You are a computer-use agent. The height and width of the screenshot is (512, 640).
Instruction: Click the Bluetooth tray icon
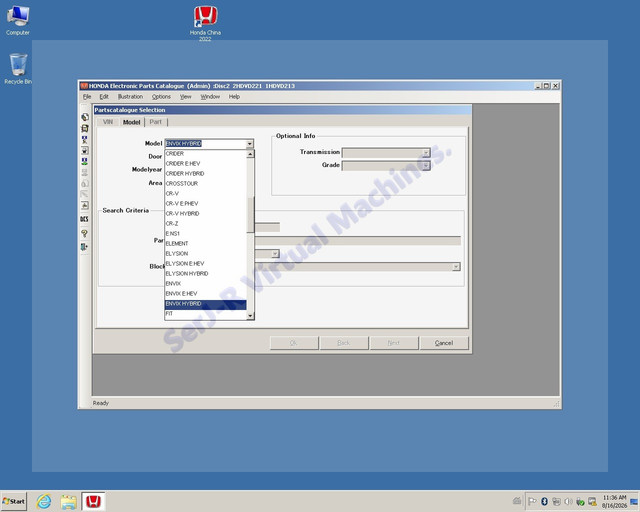(x=544, y=501)
